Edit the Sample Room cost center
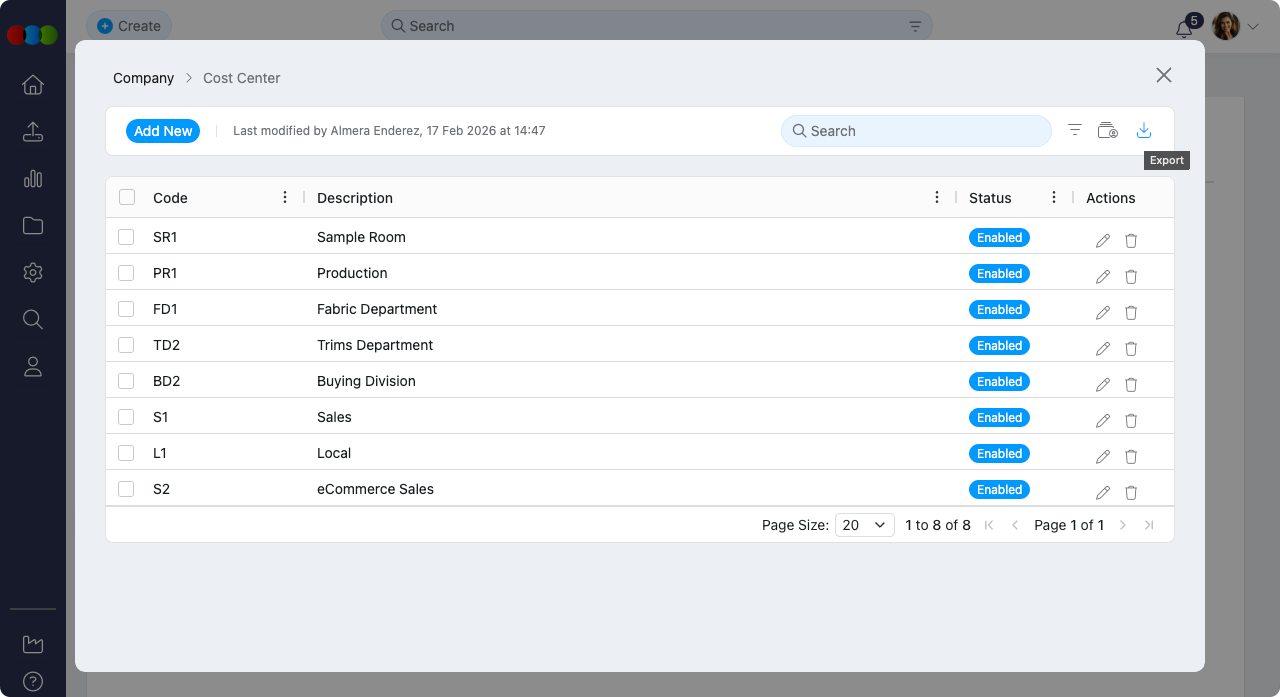The image size is (1280, 697). point(1103,240)
